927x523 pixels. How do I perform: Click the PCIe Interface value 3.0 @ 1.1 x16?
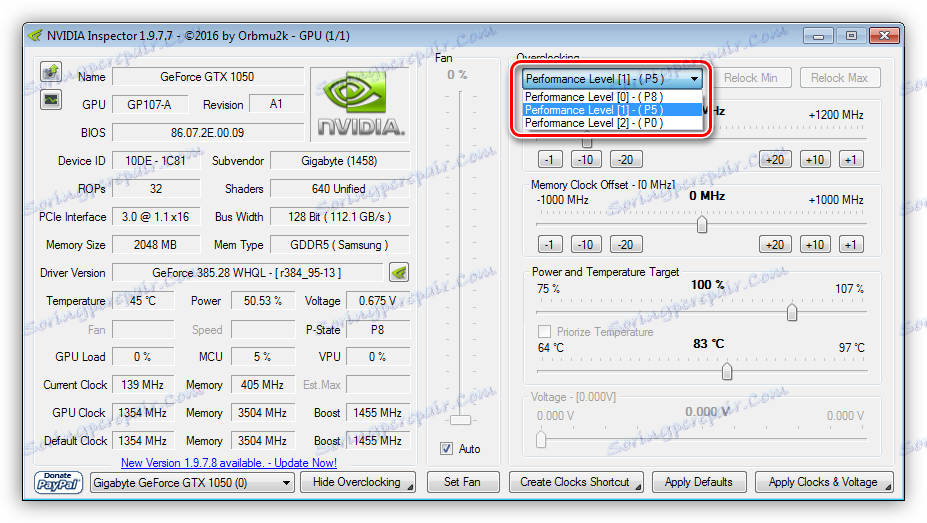click(155, 217)
